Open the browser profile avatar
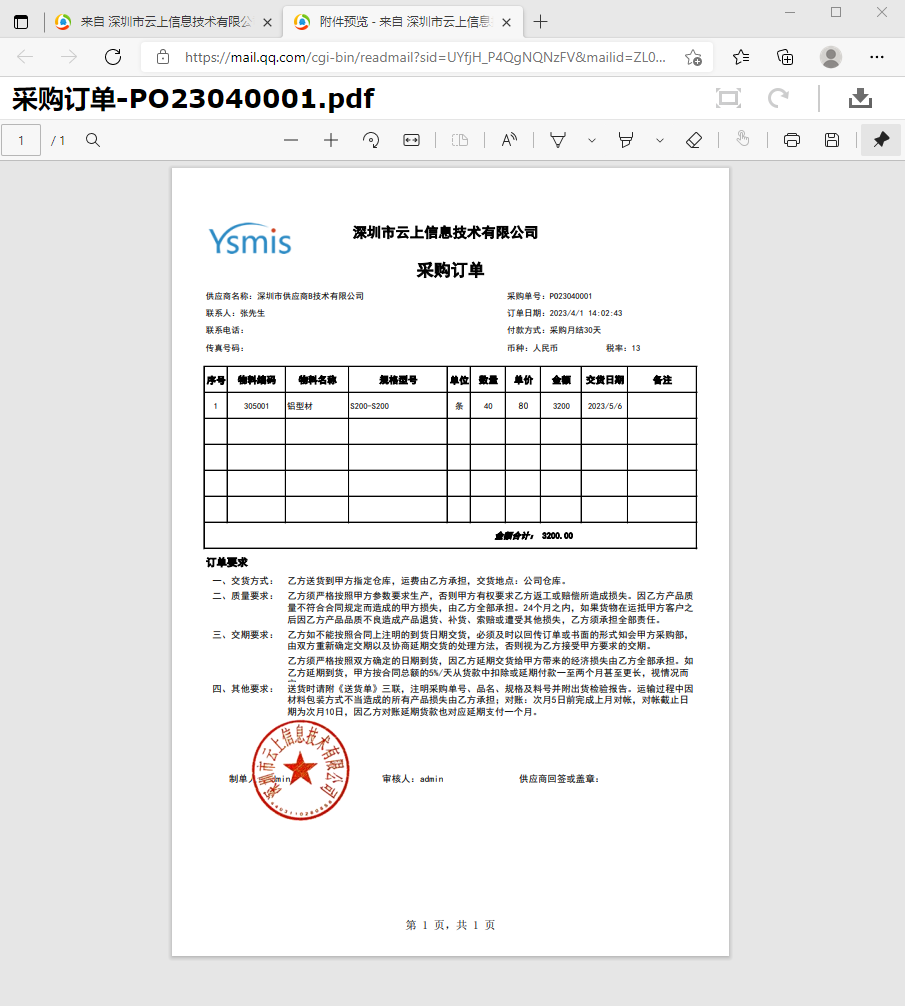 [831, 57]
